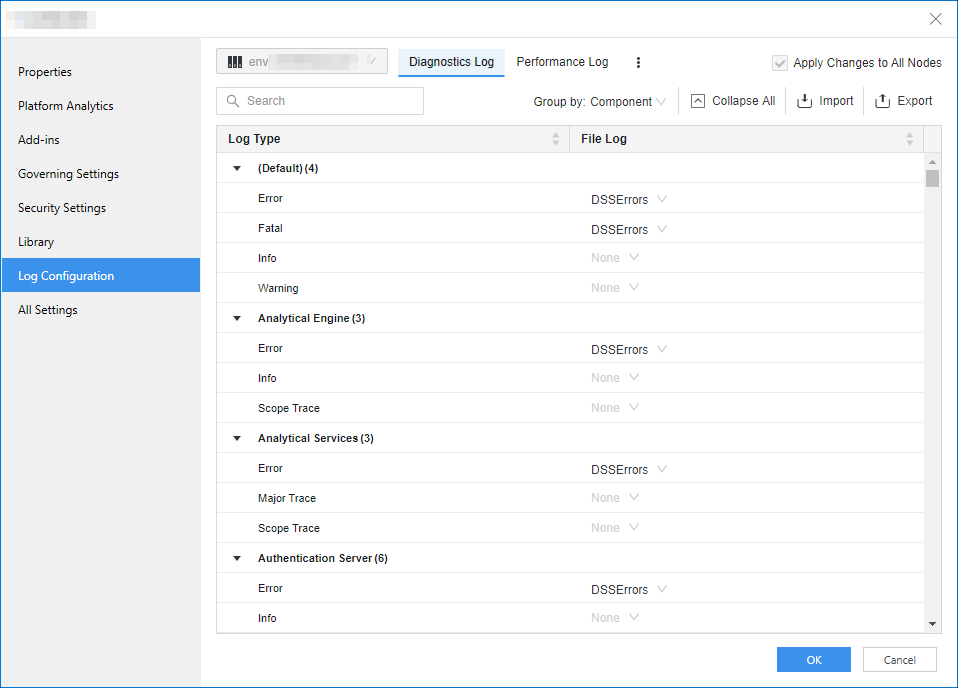Sort by File Log column arrows
Viewport: 958px width, 688px height.
(x=909, y=139)
